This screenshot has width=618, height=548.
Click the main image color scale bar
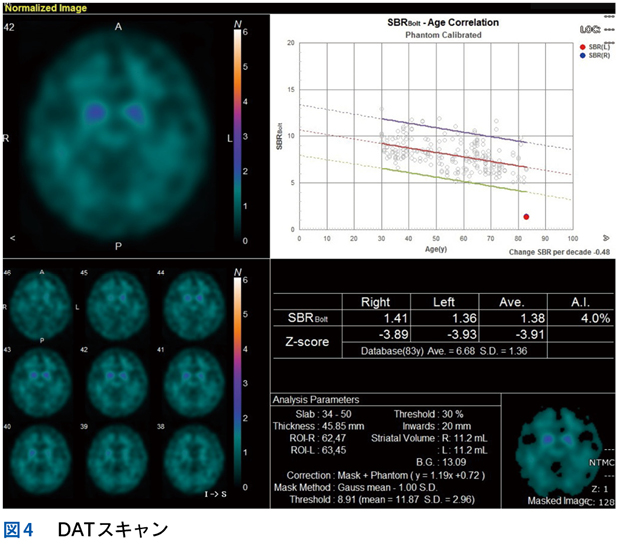click(x=235, y=135)
